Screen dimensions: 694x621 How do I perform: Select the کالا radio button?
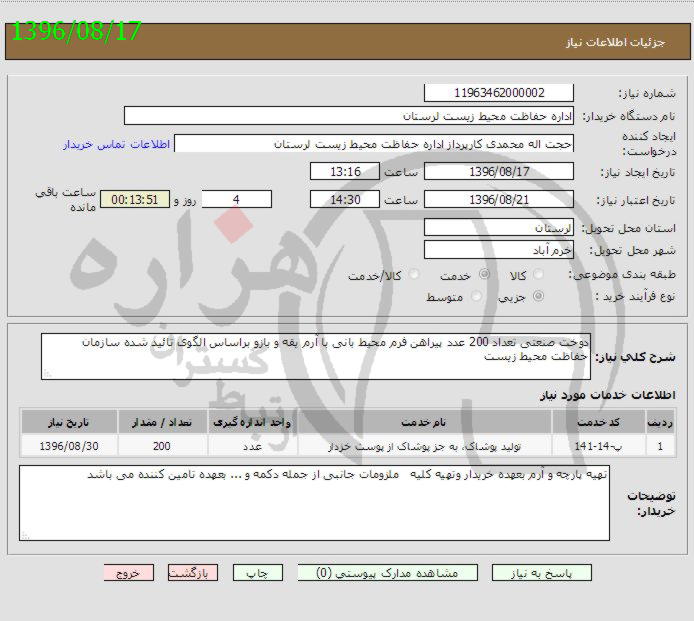[x=538, y=274]
